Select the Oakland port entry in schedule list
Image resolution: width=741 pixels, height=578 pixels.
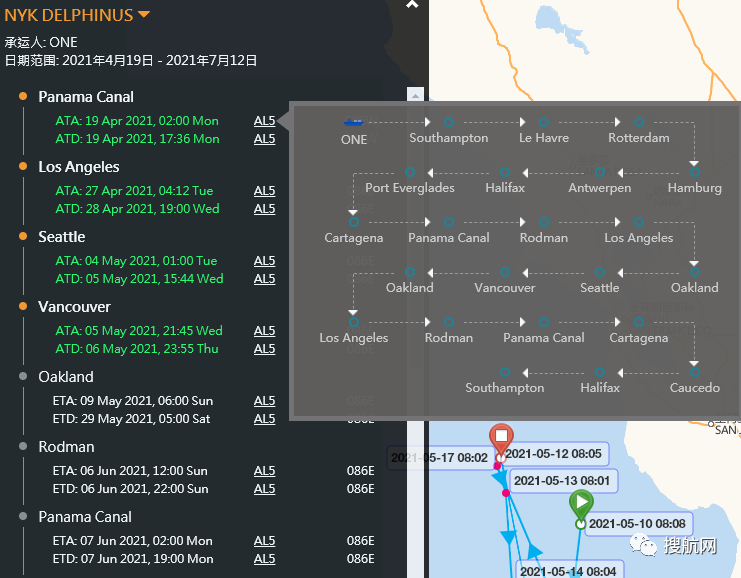click(66, 377)
